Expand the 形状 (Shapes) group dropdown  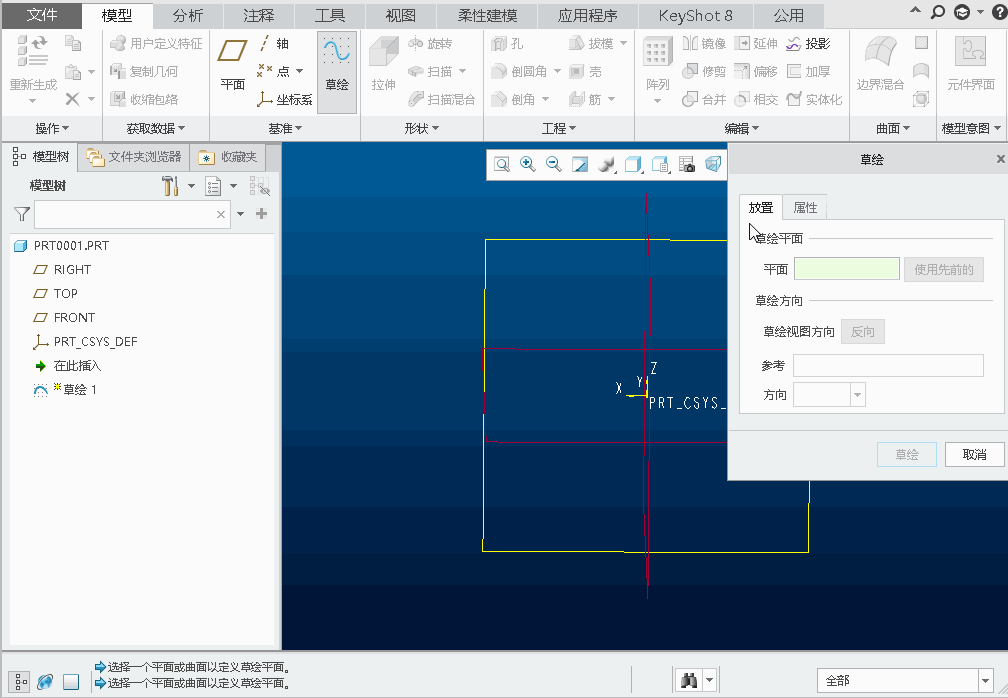pyautogui.click(x=422, y=129)
